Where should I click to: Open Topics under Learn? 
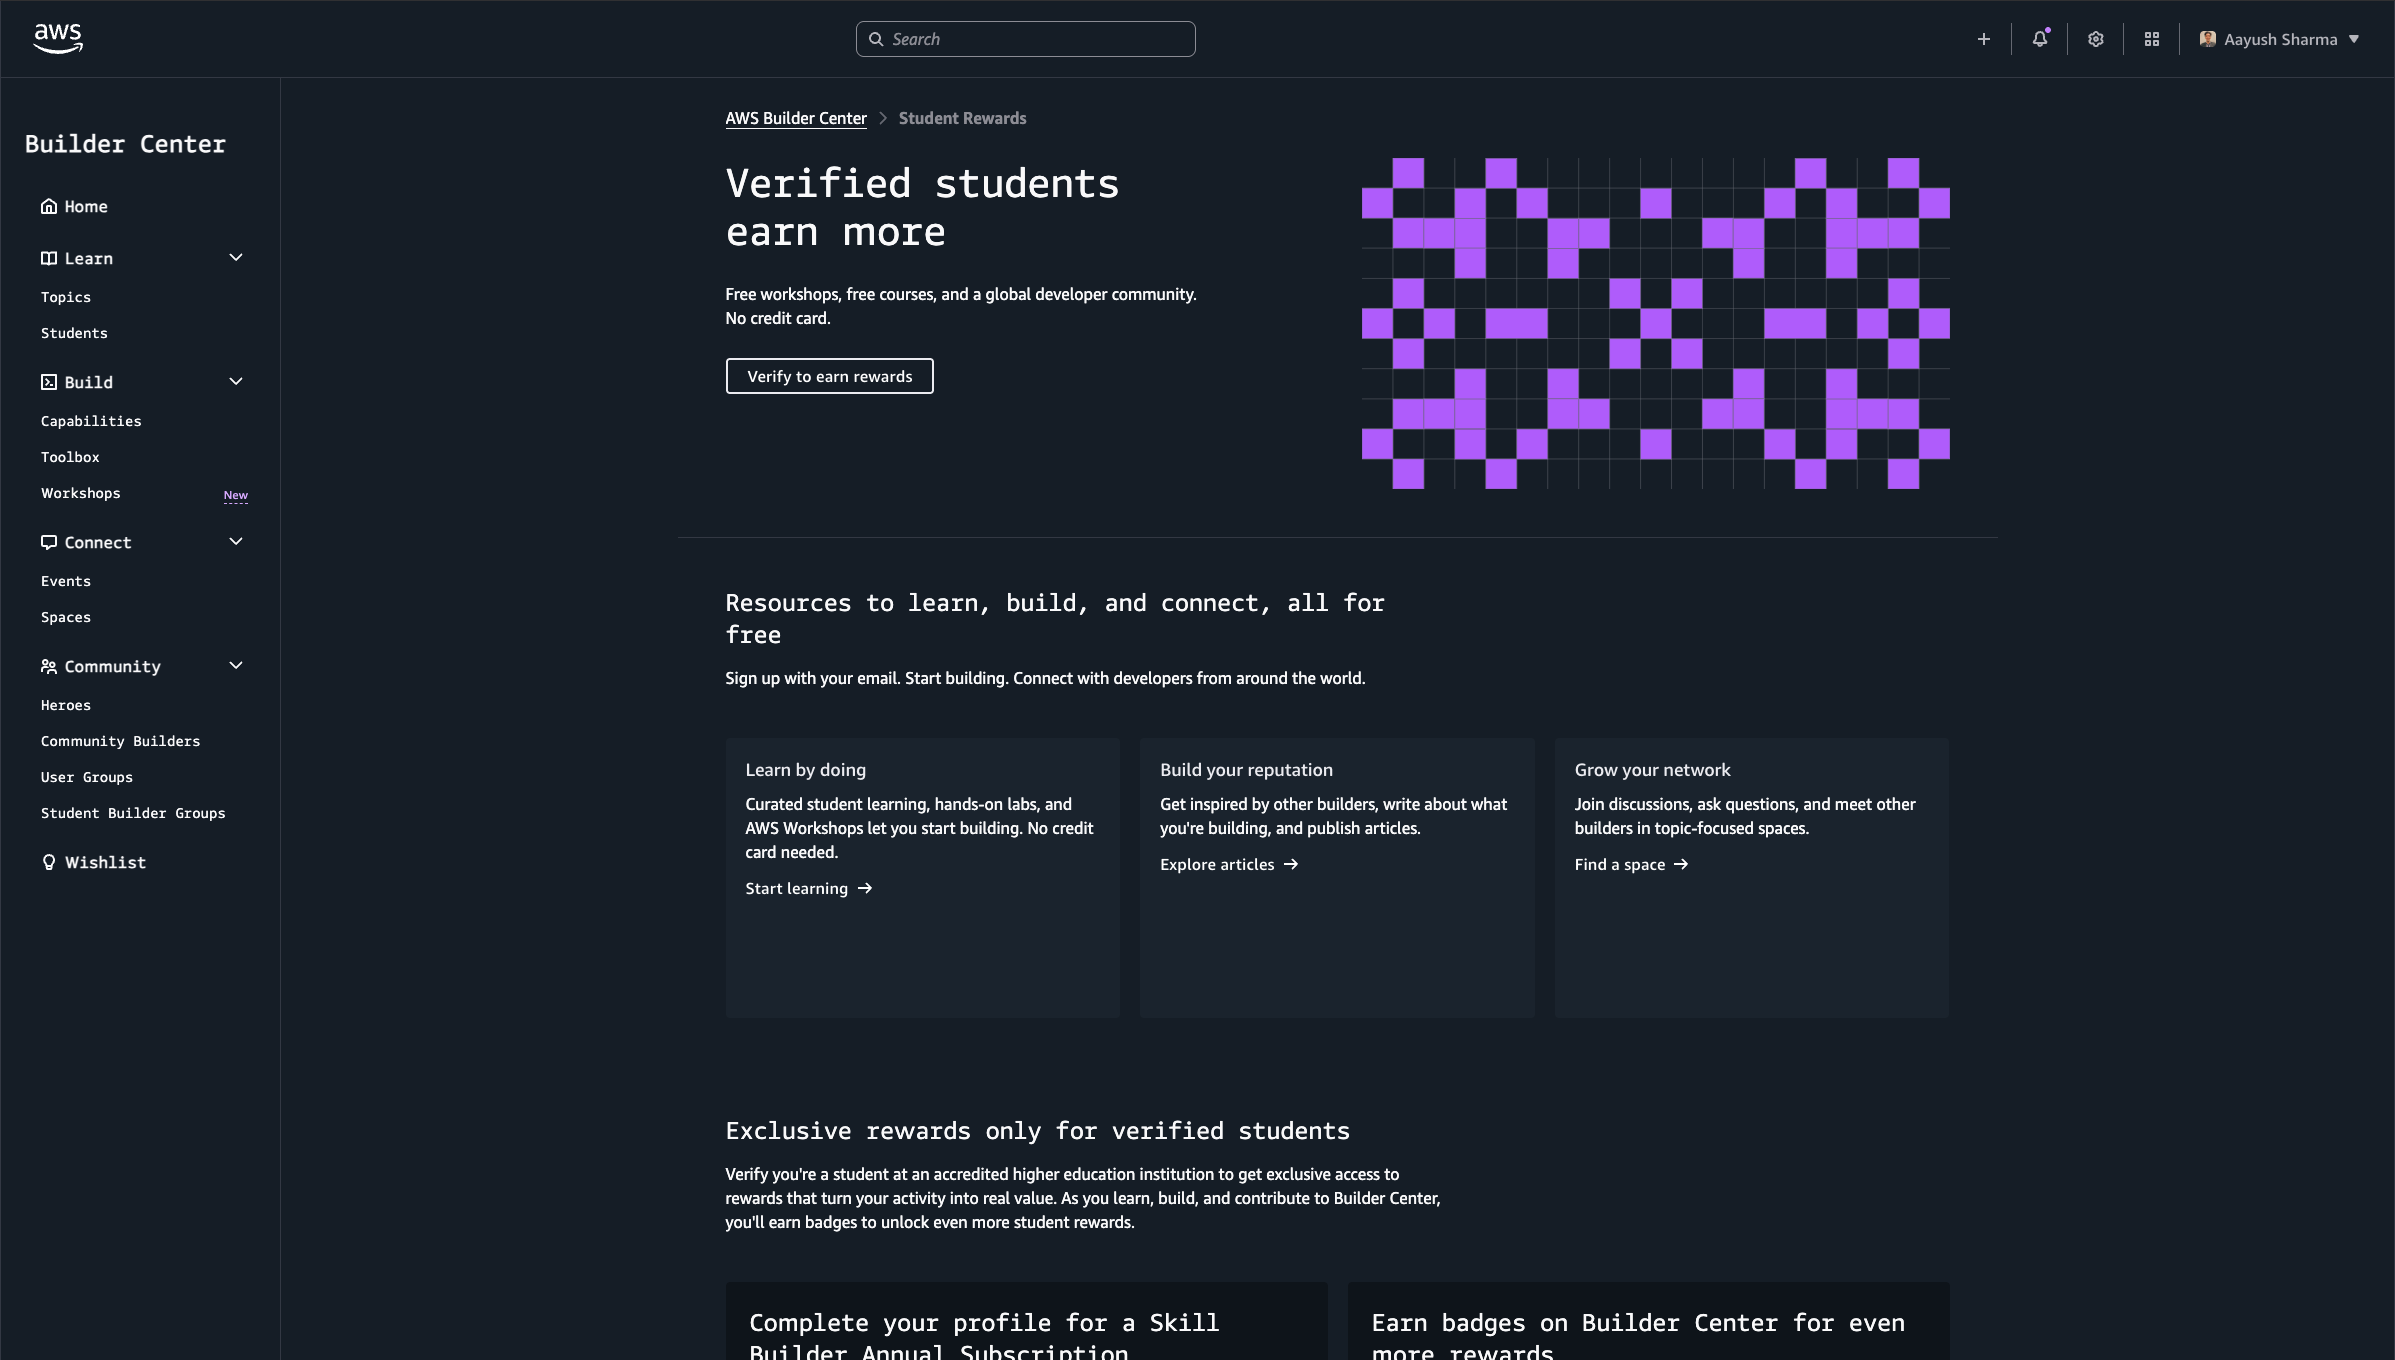pos(66,297)
